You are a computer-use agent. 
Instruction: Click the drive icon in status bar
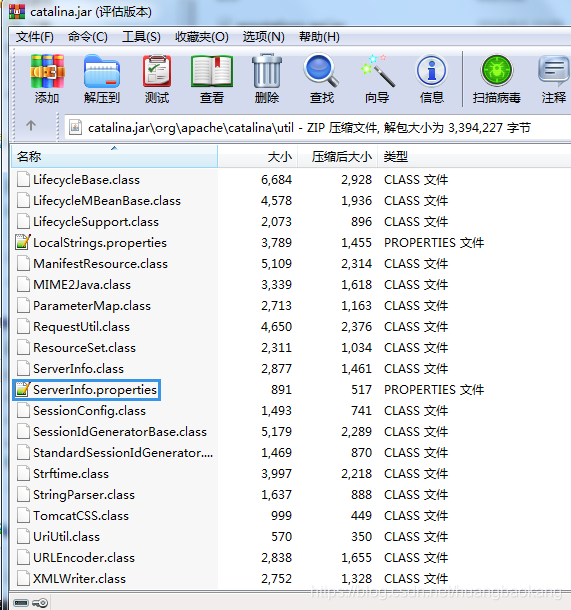(x=21, y=603)
